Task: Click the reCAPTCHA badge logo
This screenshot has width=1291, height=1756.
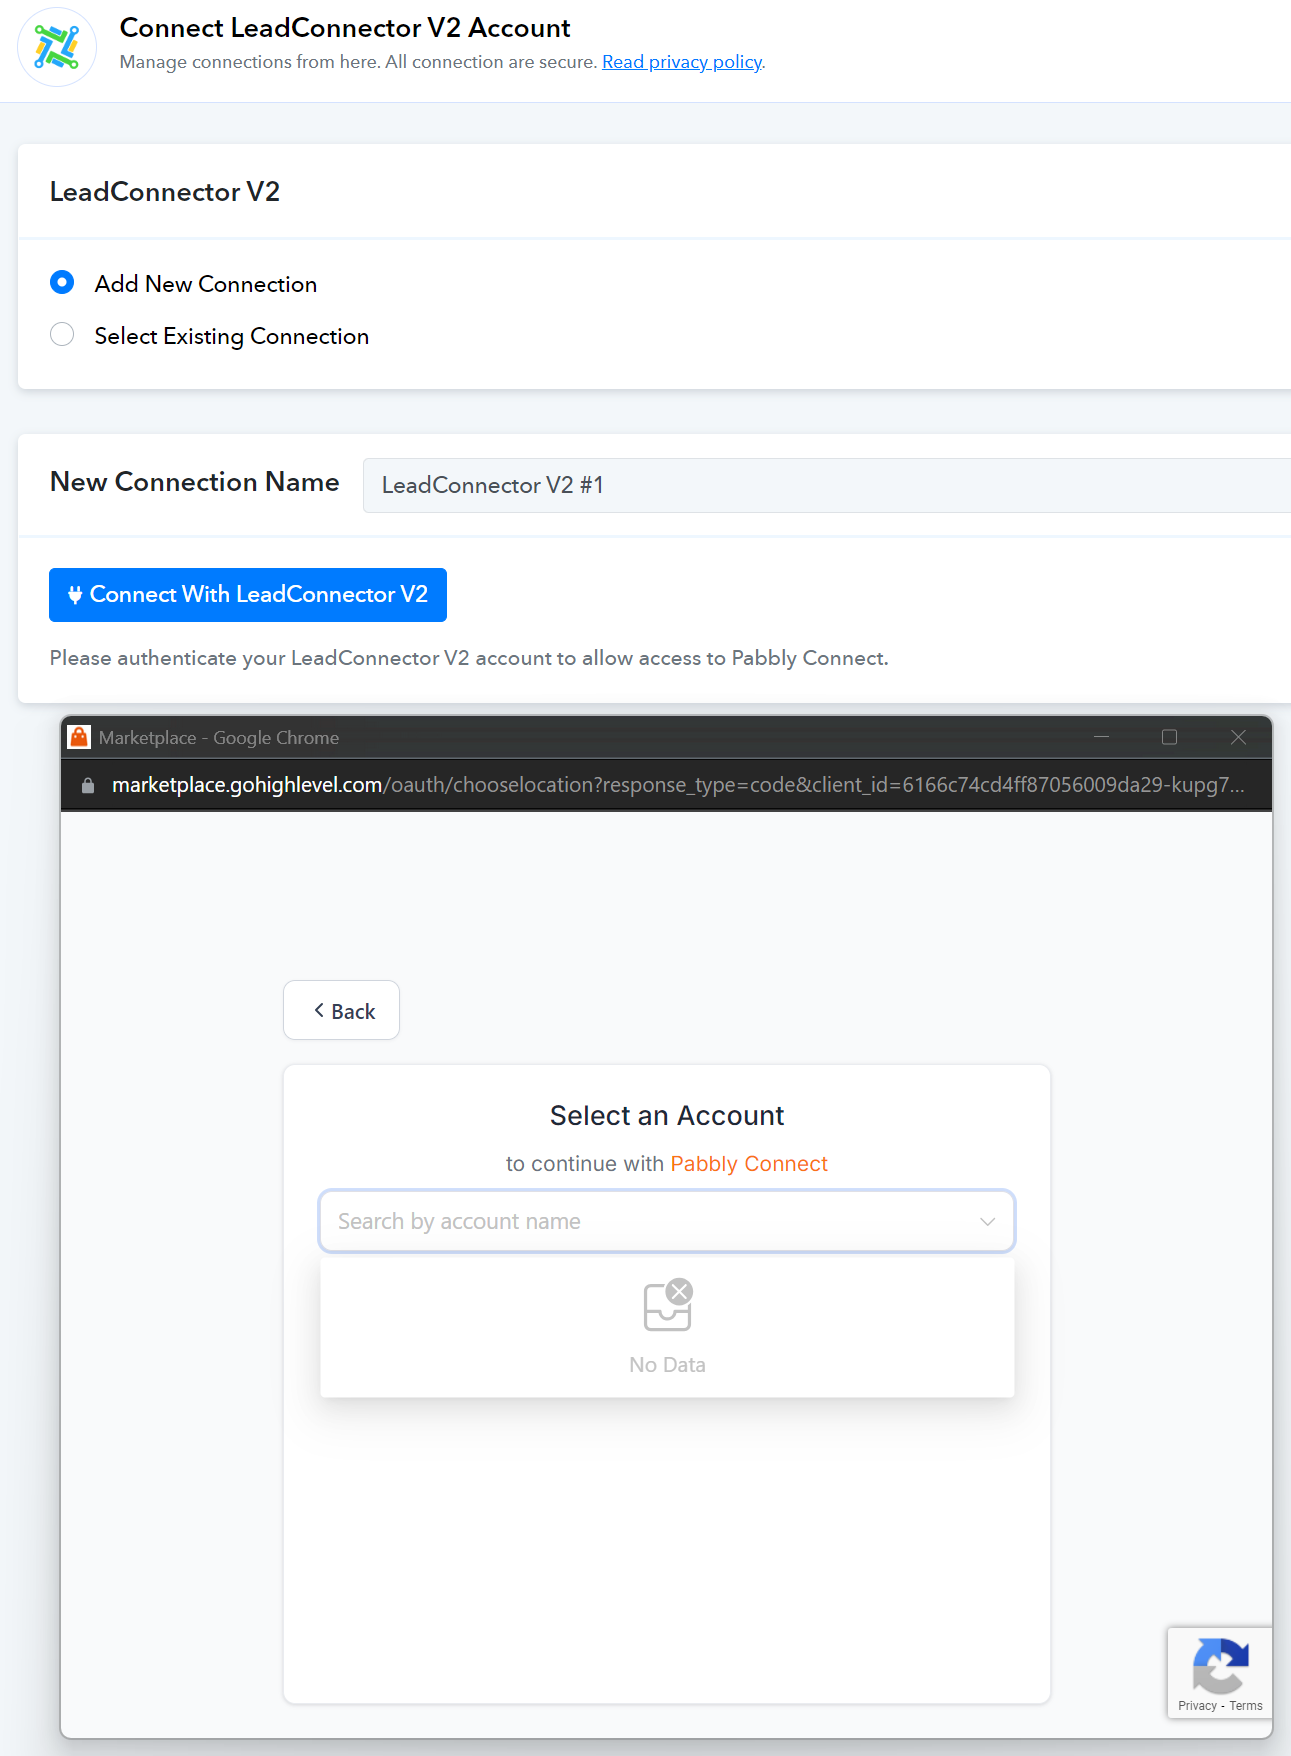Action: tap(1220, 1665)
